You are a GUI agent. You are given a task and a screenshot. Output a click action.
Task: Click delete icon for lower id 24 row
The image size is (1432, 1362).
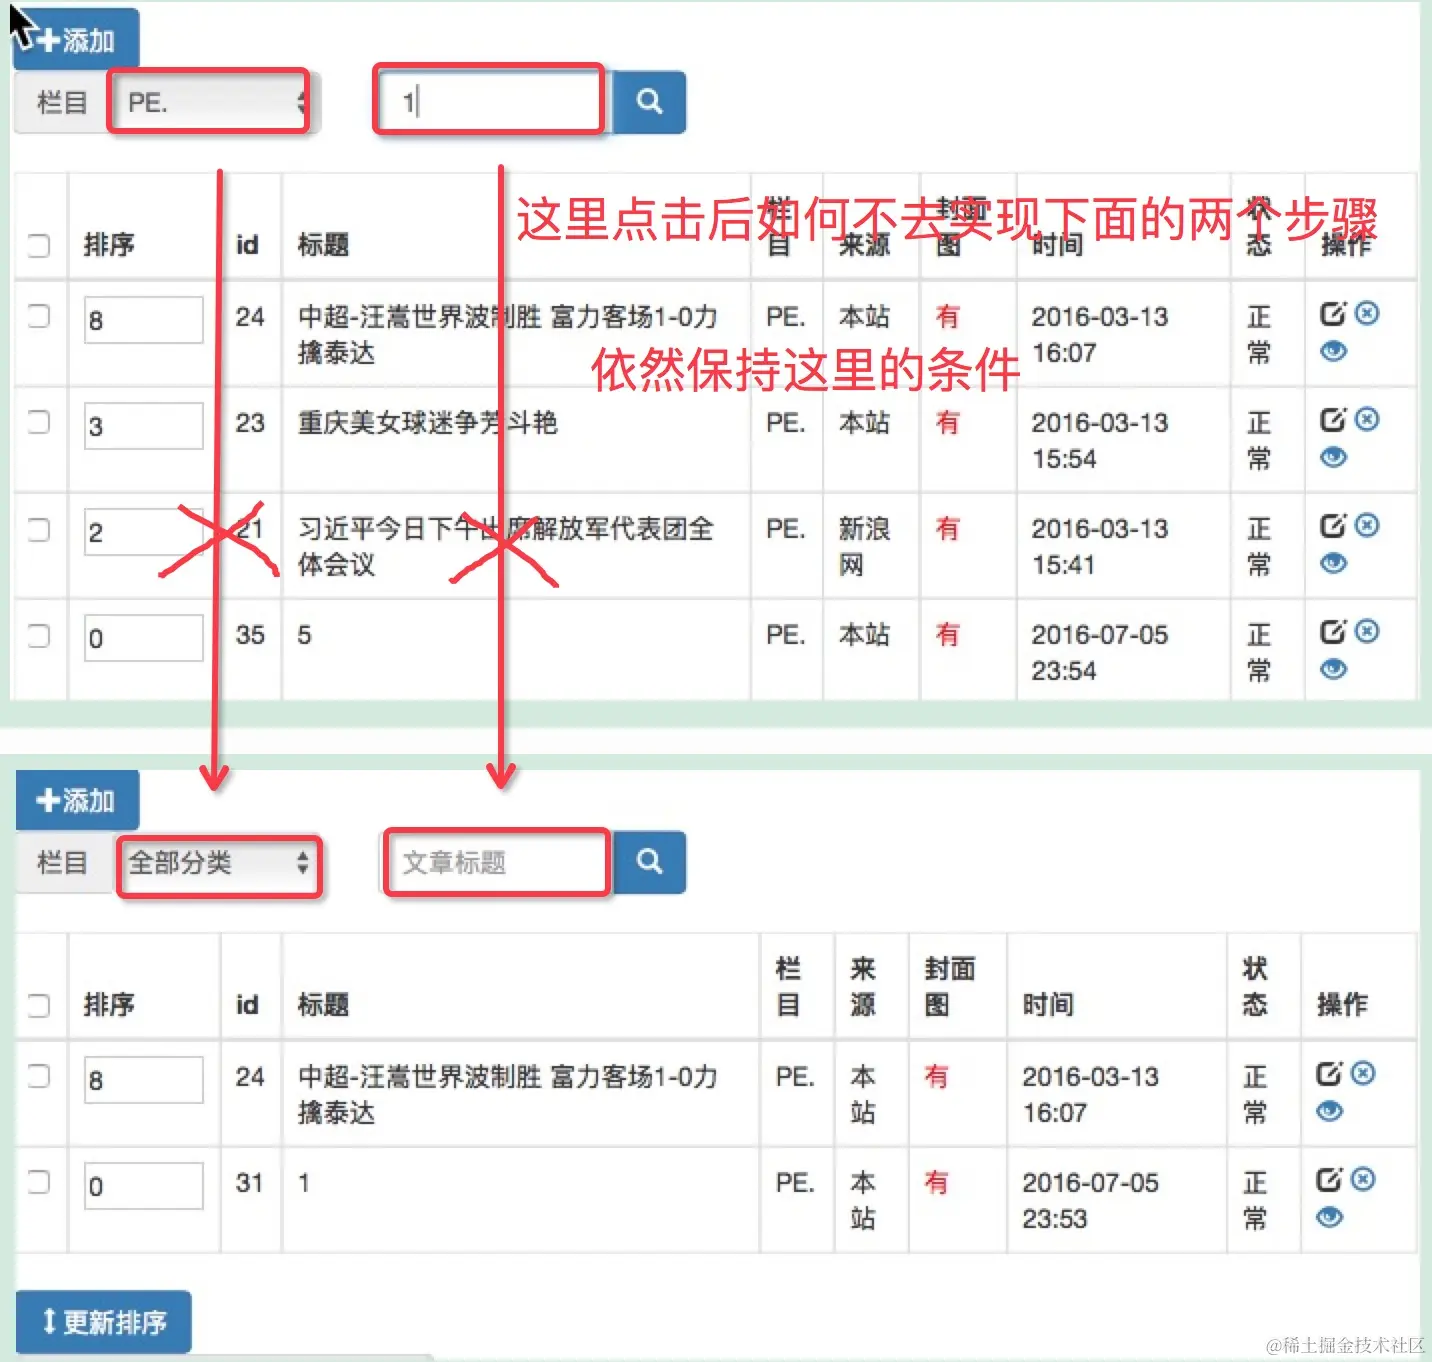[1363, 1073]
